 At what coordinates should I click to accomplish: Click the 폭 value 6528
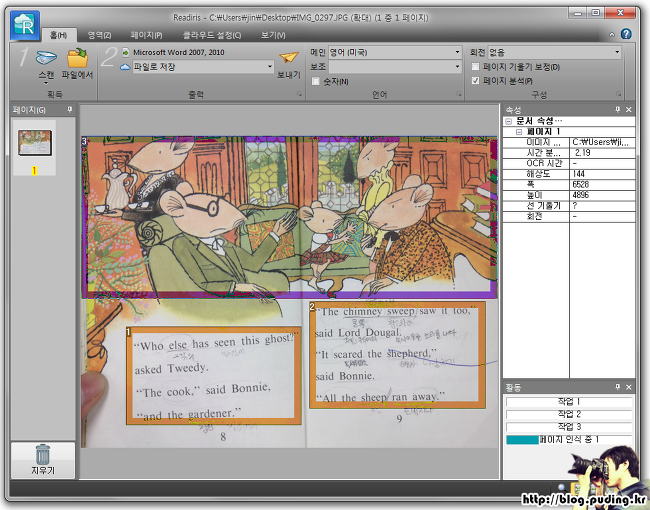580,185
